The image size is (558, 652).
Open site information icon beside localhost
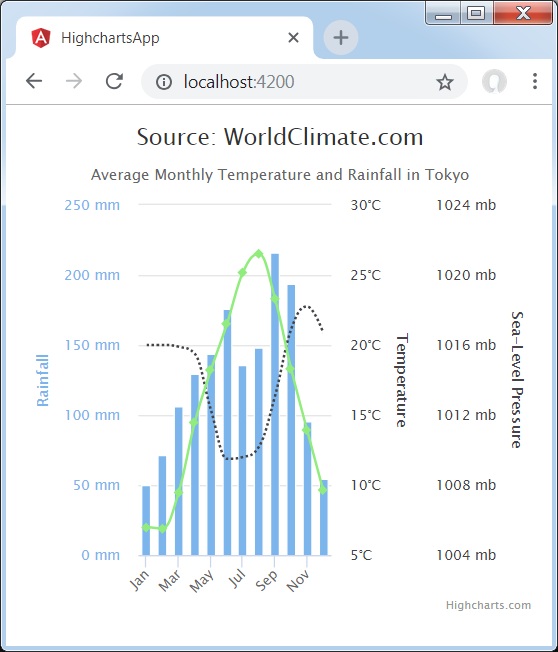click(x=164, y=82)
